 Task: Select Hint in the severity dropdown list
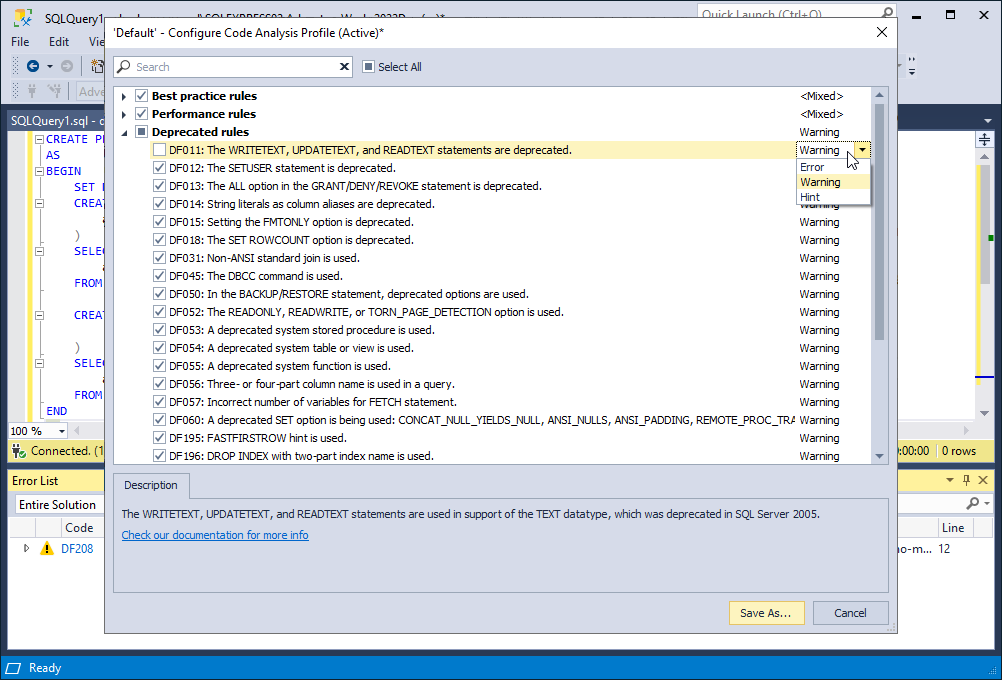(x=810, y=197)
